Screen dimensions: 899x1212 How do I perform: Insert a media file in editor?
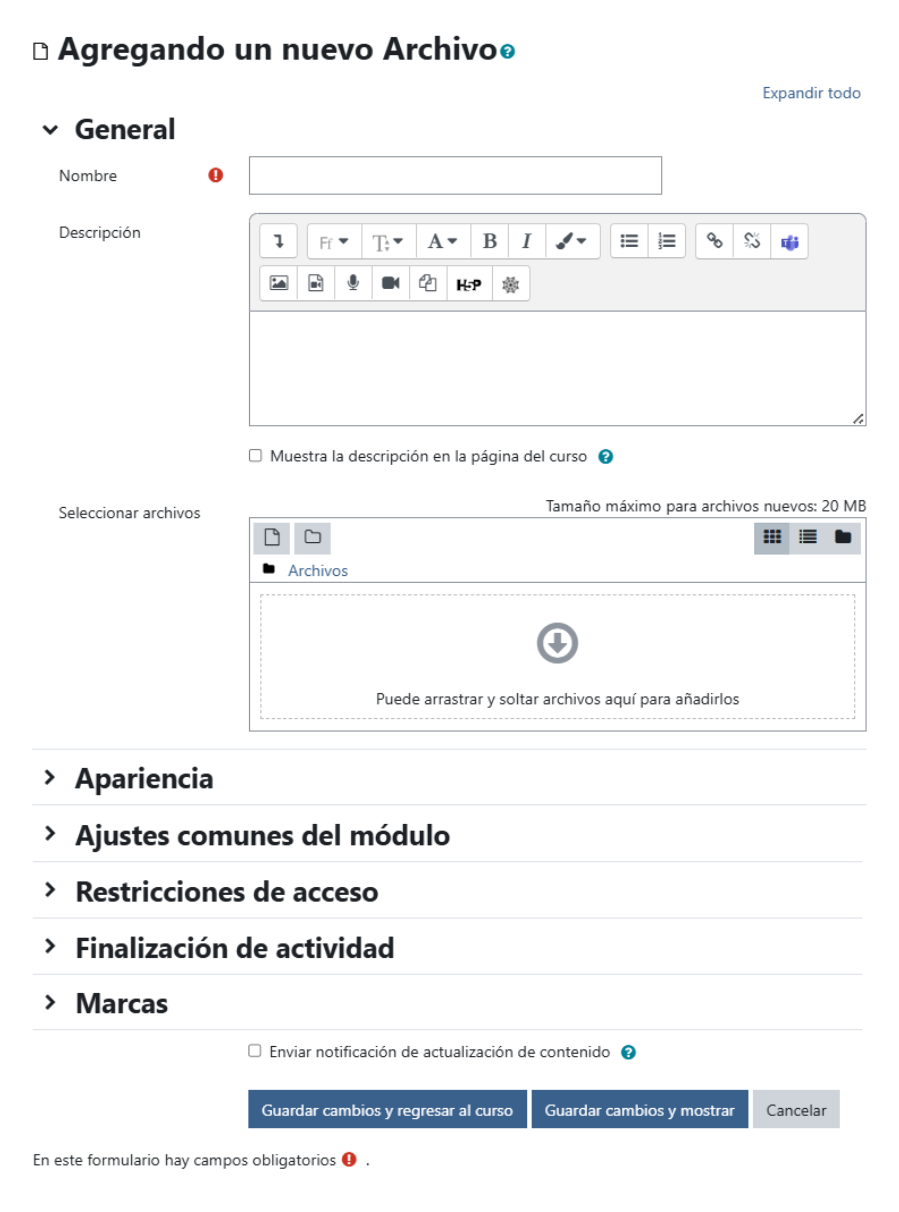316,283
